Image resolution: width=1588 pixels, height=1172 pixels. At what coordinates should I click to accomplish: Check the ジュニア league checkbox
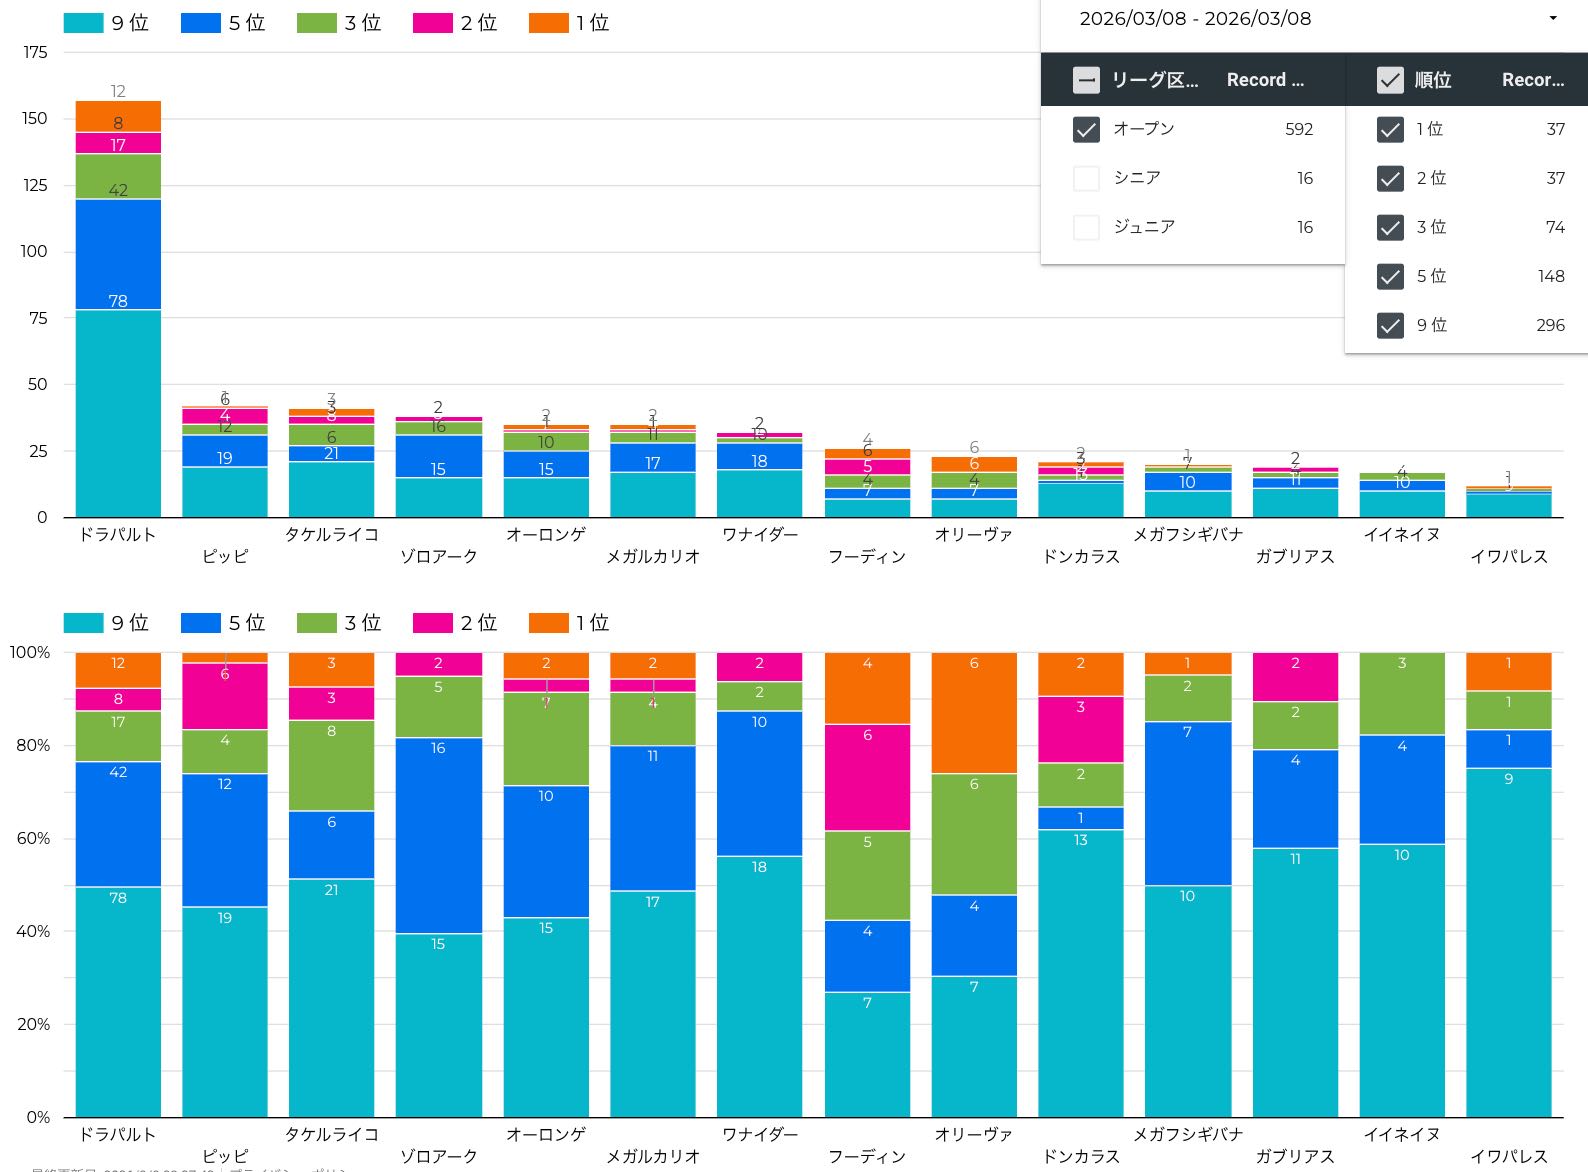[x=1086, y=227]
